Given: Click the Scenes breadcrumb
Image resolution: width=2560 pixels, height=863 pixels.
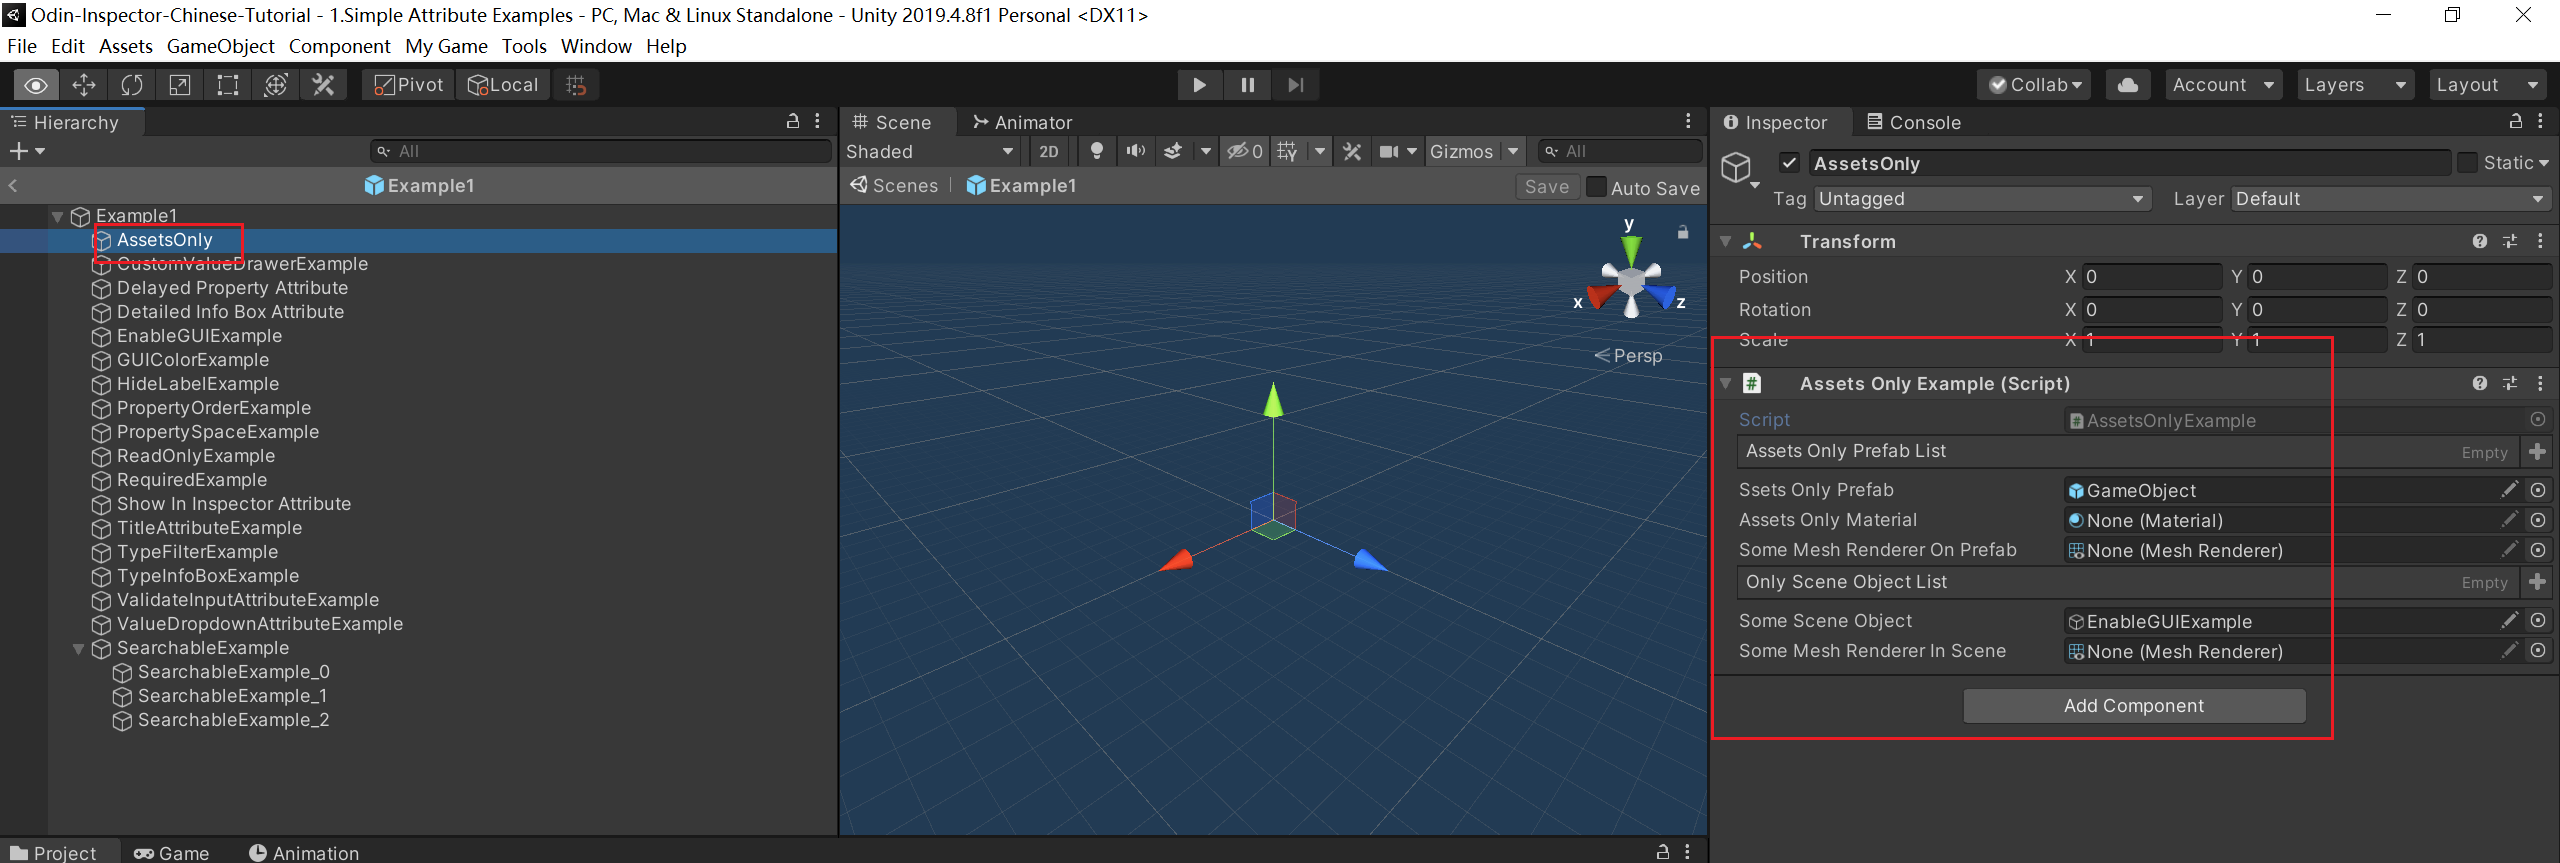Looking at the screenshot, I should pyautogui.click(x=894, y=186).
